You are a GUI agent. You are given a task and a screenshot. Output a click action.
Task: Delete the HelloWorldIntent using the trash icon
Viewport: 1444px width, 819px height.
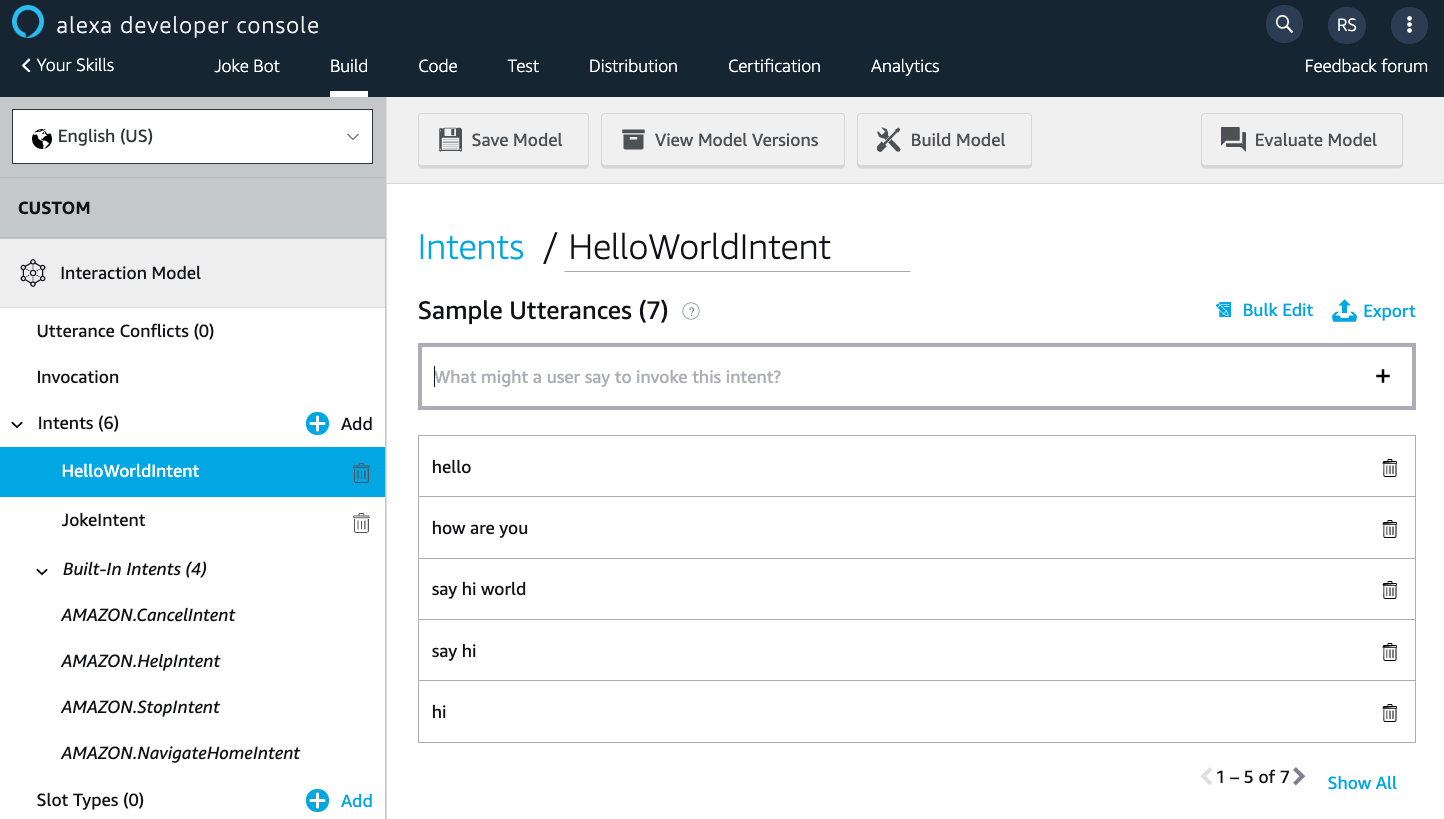tap(361, 473)
